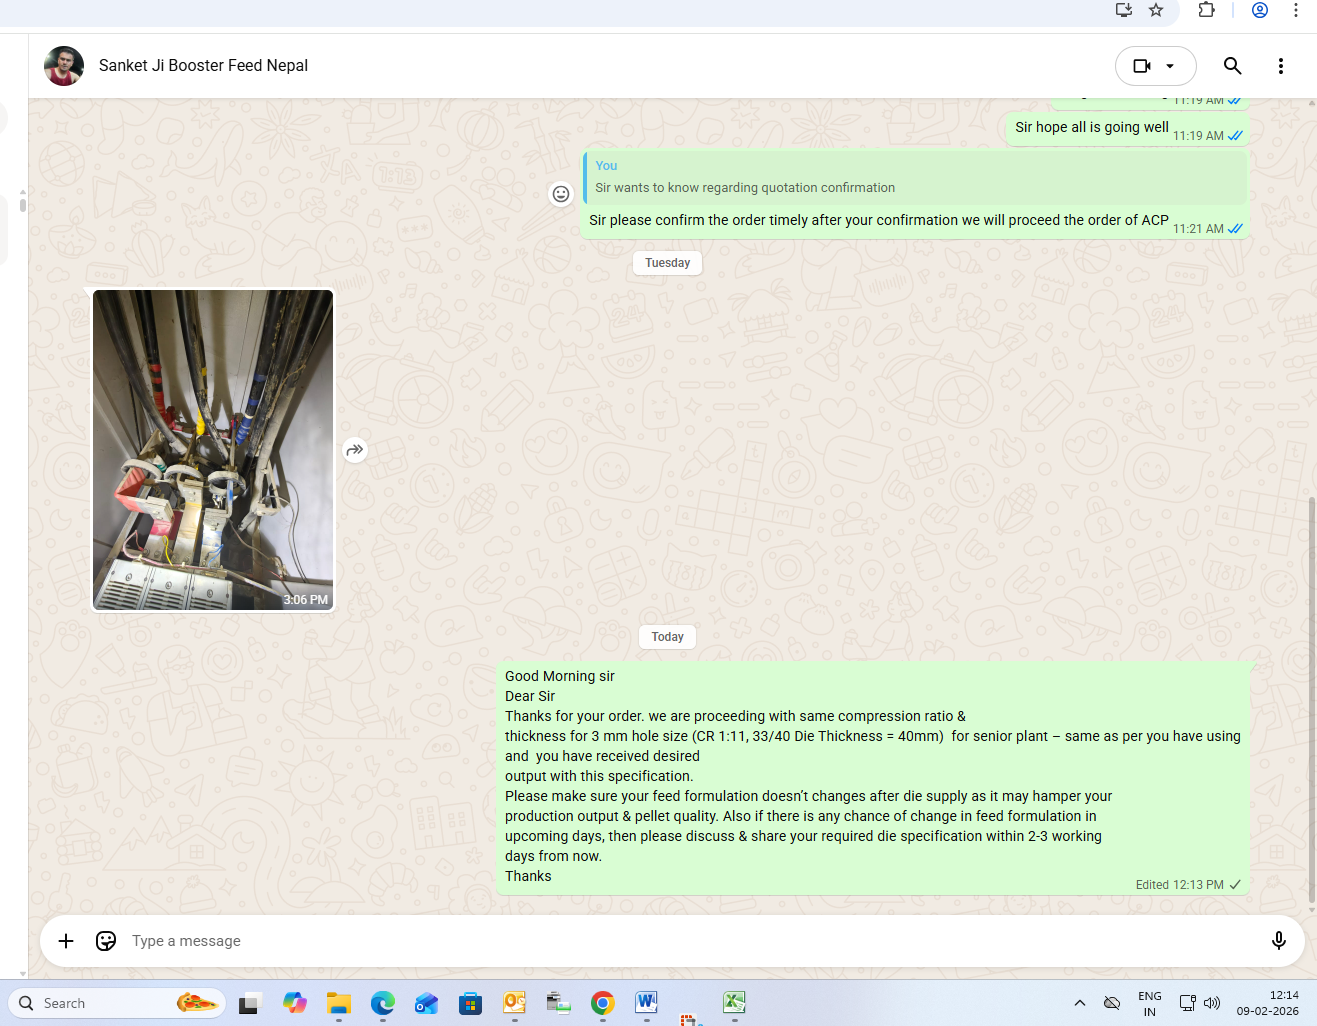Forward the shared wiring photo
This screenshot has height=1026, width=1317.
(355, 450)
